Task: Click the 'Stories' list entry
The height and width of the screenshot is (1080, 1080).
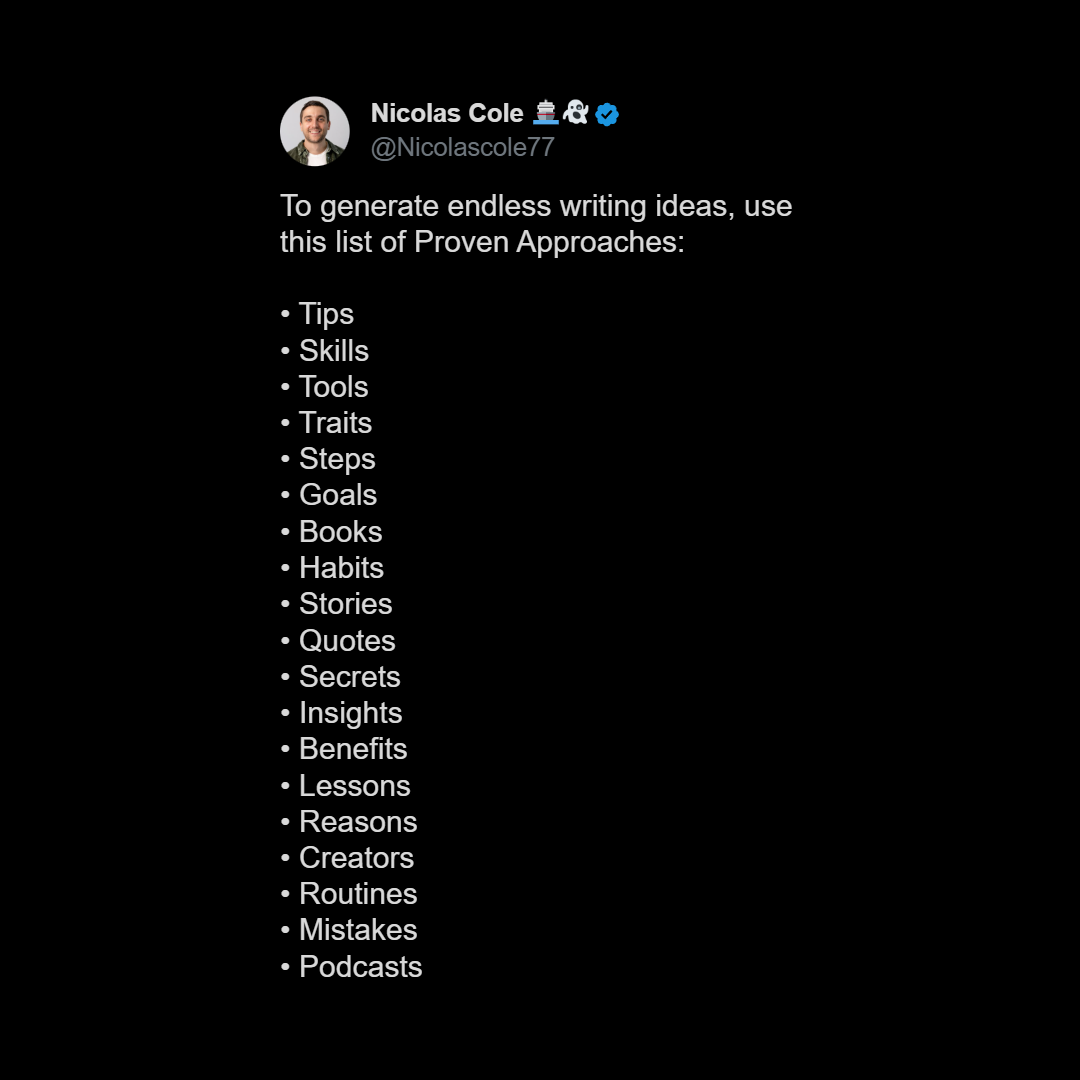Action: 337,604
